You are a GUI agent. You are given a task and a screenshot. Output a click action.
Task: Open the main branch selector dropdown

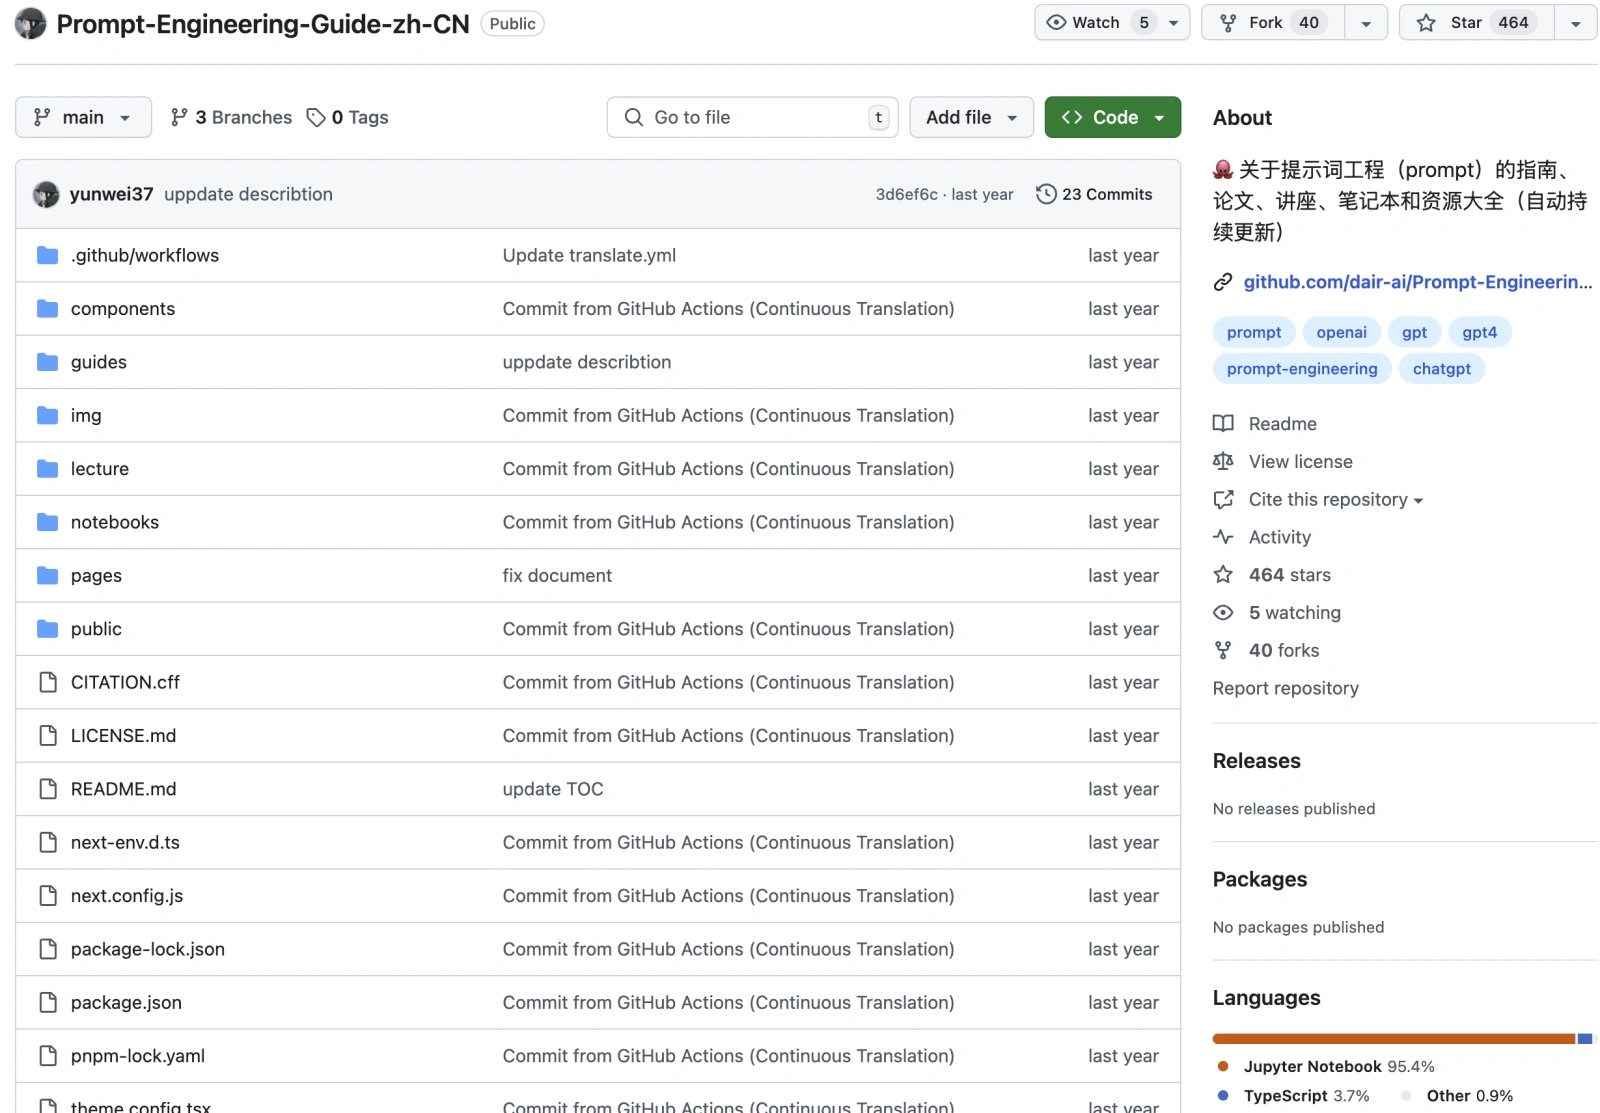click(x=83, y=117)
